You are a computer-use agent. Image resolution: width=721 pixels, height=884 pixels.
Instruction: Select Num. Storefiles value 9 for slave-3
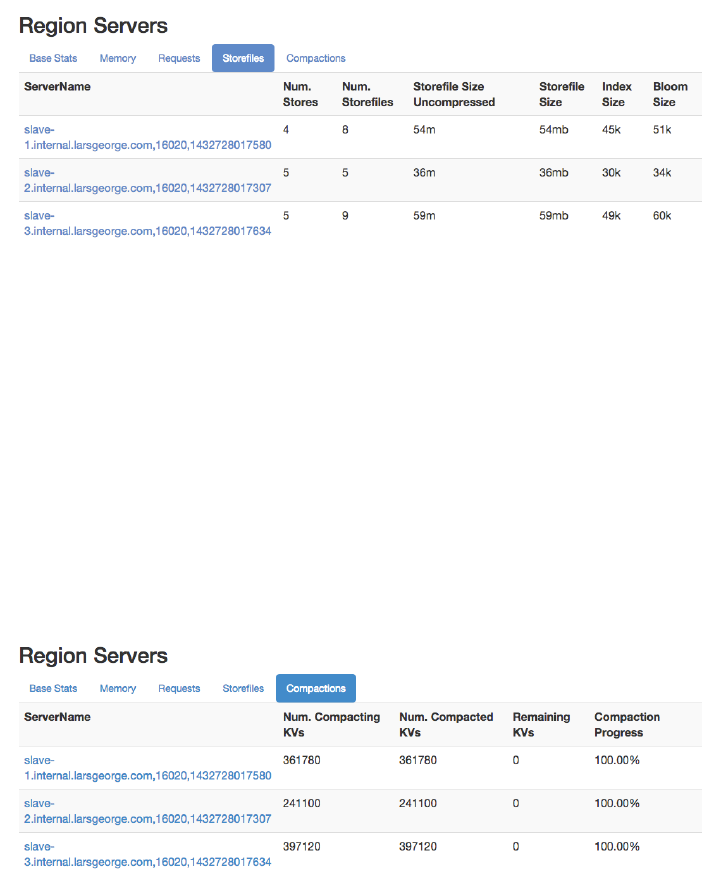point(345,215)
